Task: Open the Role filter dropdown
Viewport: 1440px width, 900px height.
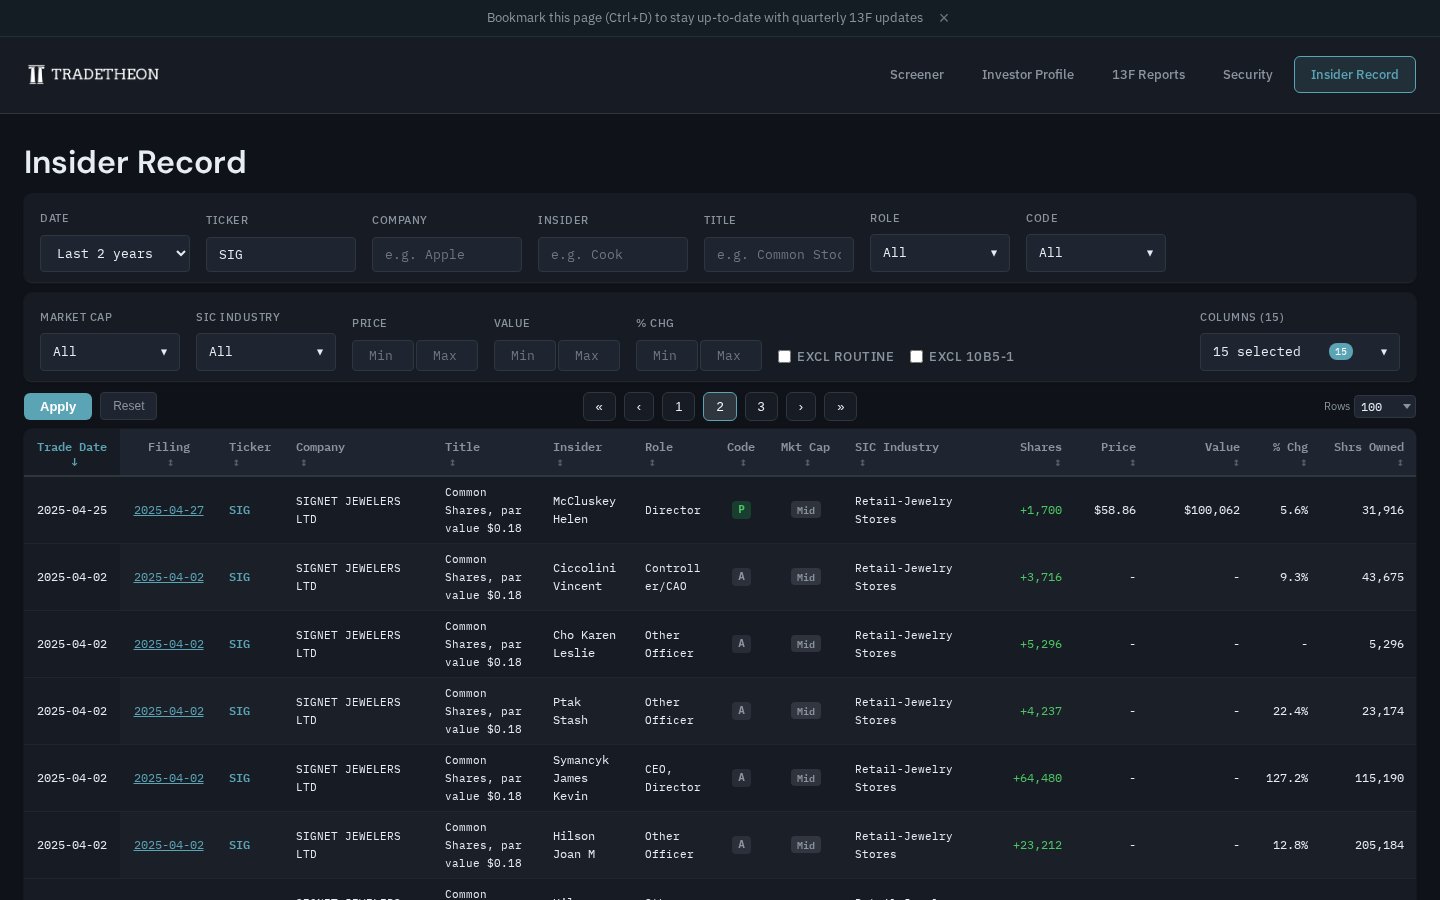Action: tap(940, 253)
